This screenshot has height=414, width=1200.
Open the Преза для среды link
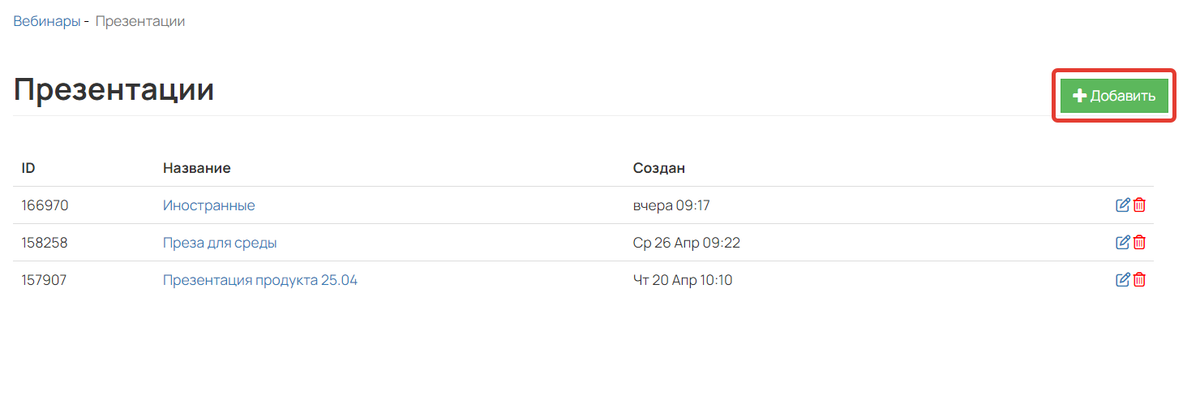(x=220, y=242)
